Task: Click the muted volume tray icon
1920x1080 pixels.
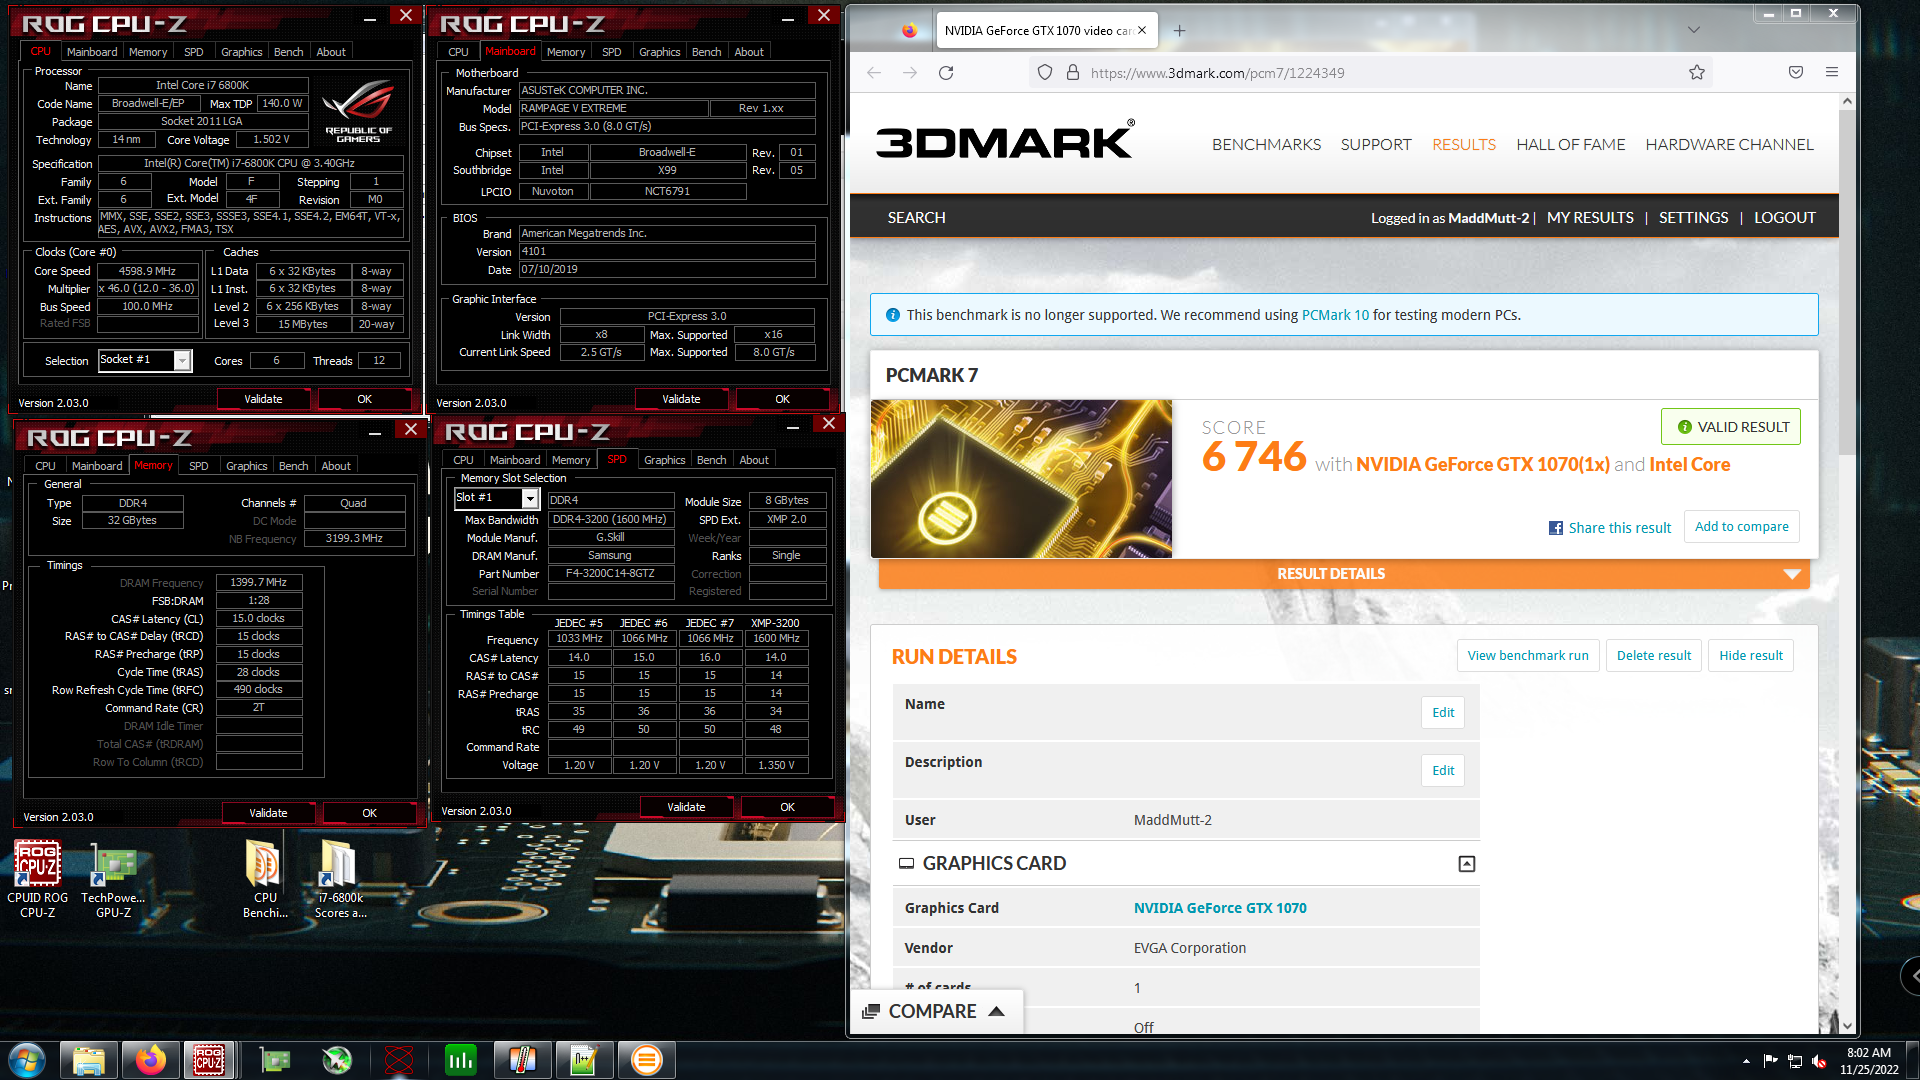Action: [x=1819, y=1061]
